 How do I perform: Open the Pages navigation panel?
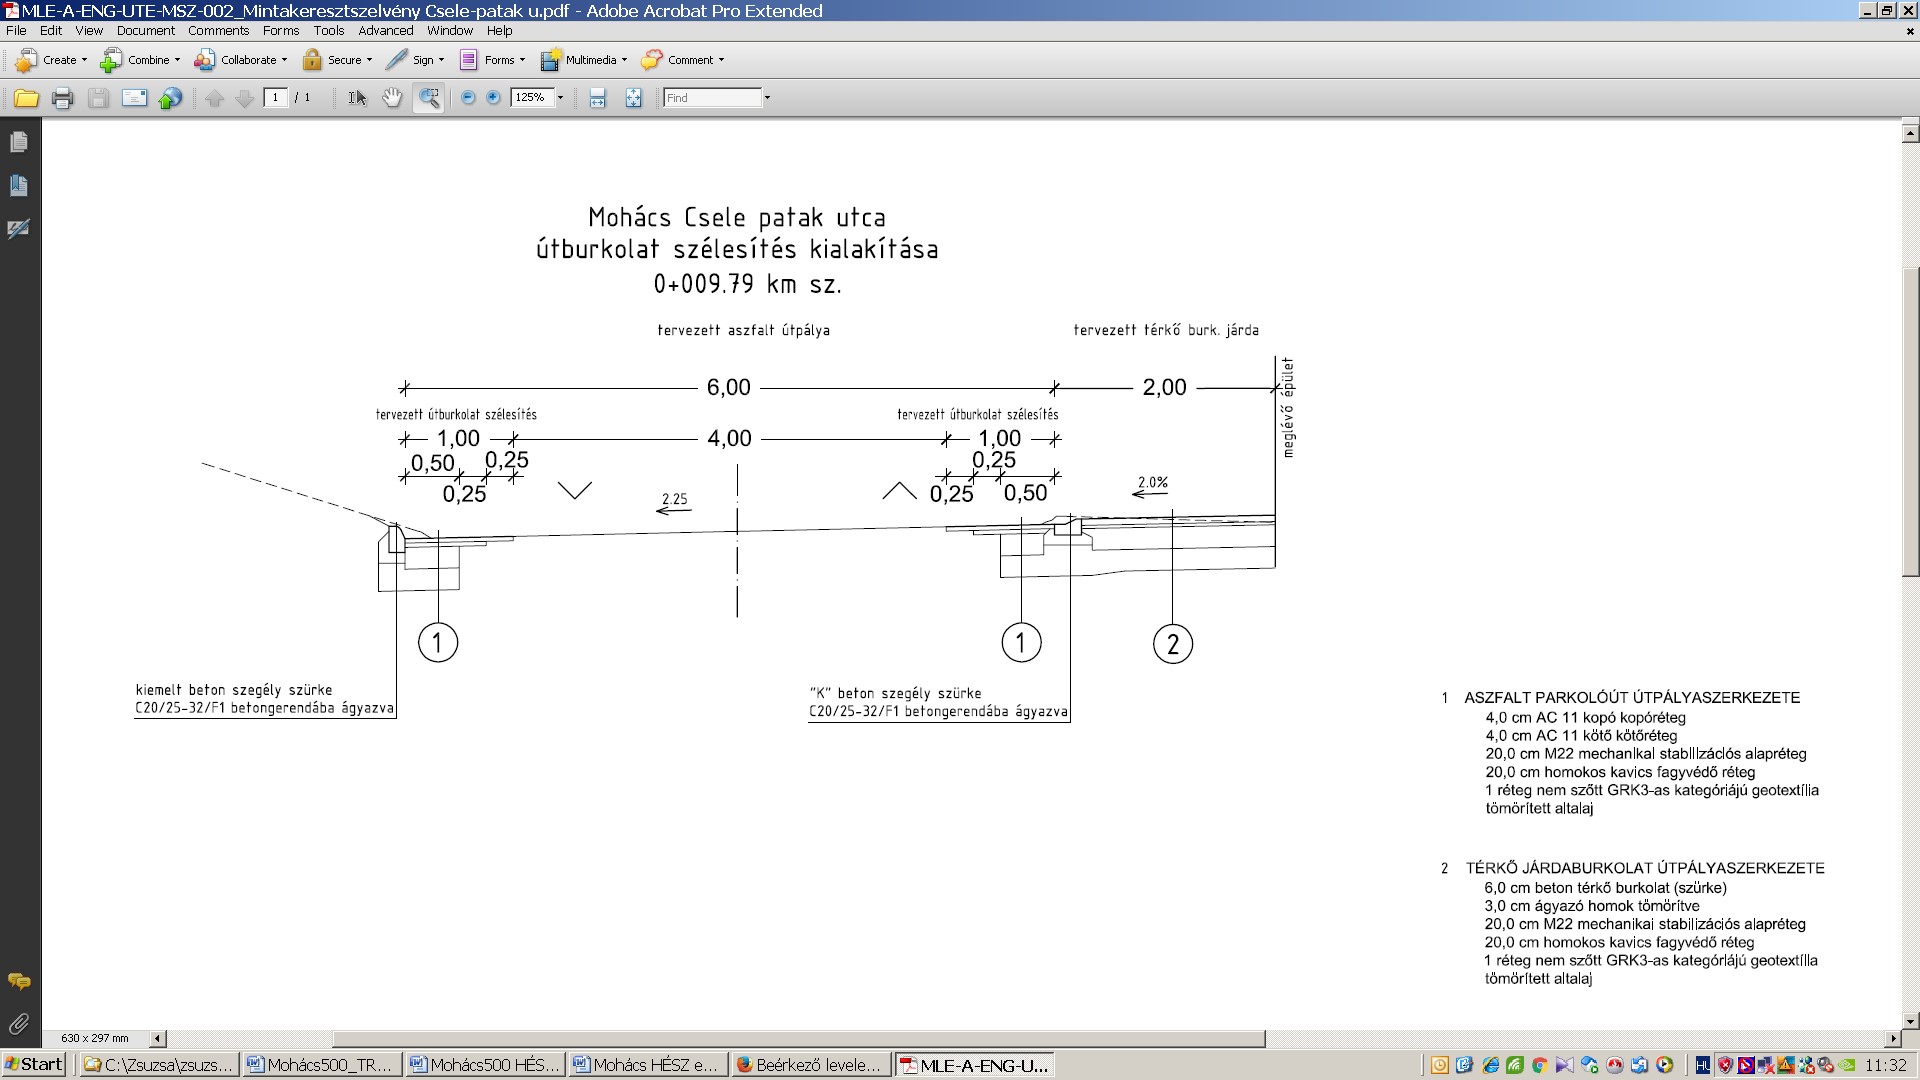[19, 143]
